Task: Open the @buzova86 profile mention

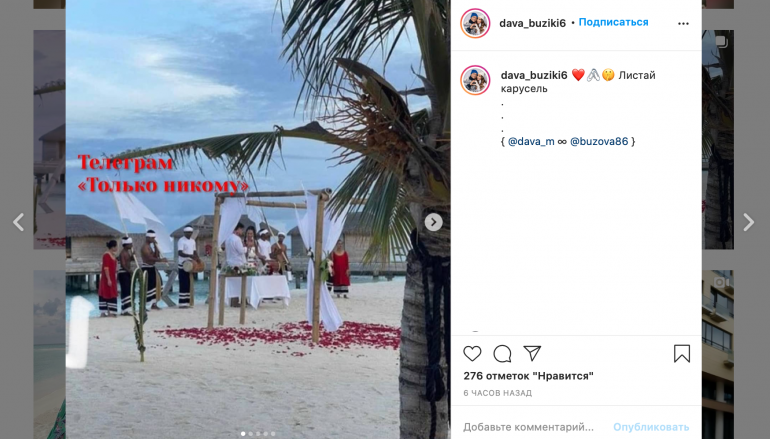Action: point(599,141)
